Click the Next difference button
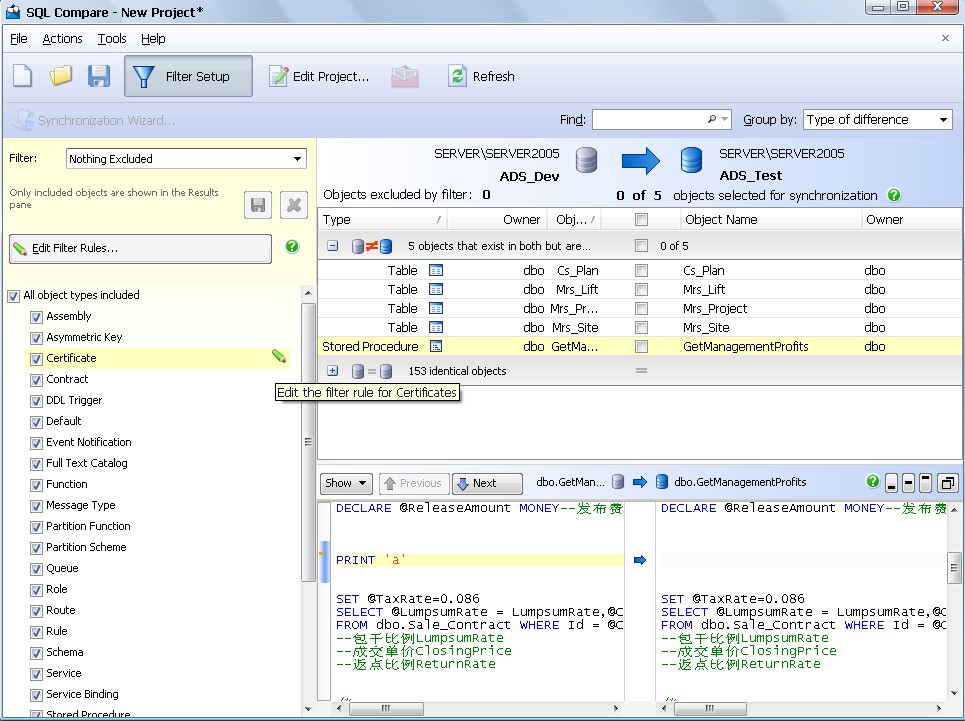The height and width of the screenshot is (721, 965). pyautogui.click(x=486, y=483)
